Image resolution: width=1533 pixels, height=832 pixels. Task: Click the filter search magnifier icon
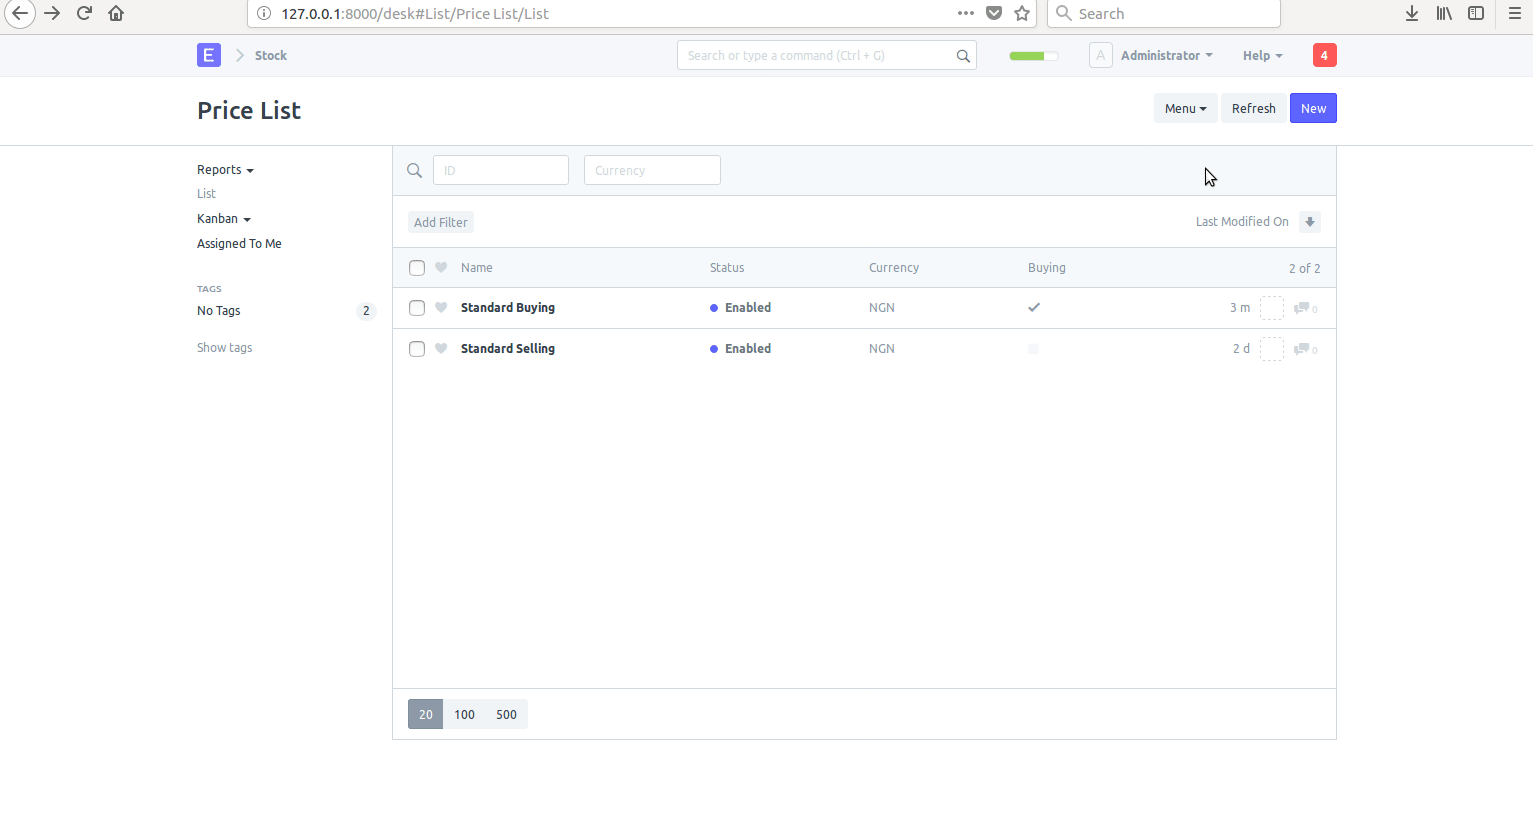(x=414, y=170)
